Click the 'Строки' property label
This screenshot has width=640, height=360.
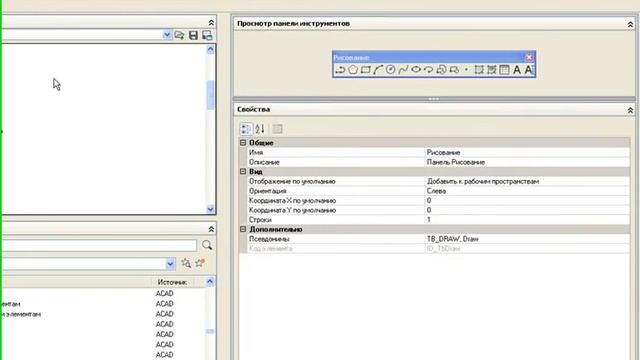(260, 220)
